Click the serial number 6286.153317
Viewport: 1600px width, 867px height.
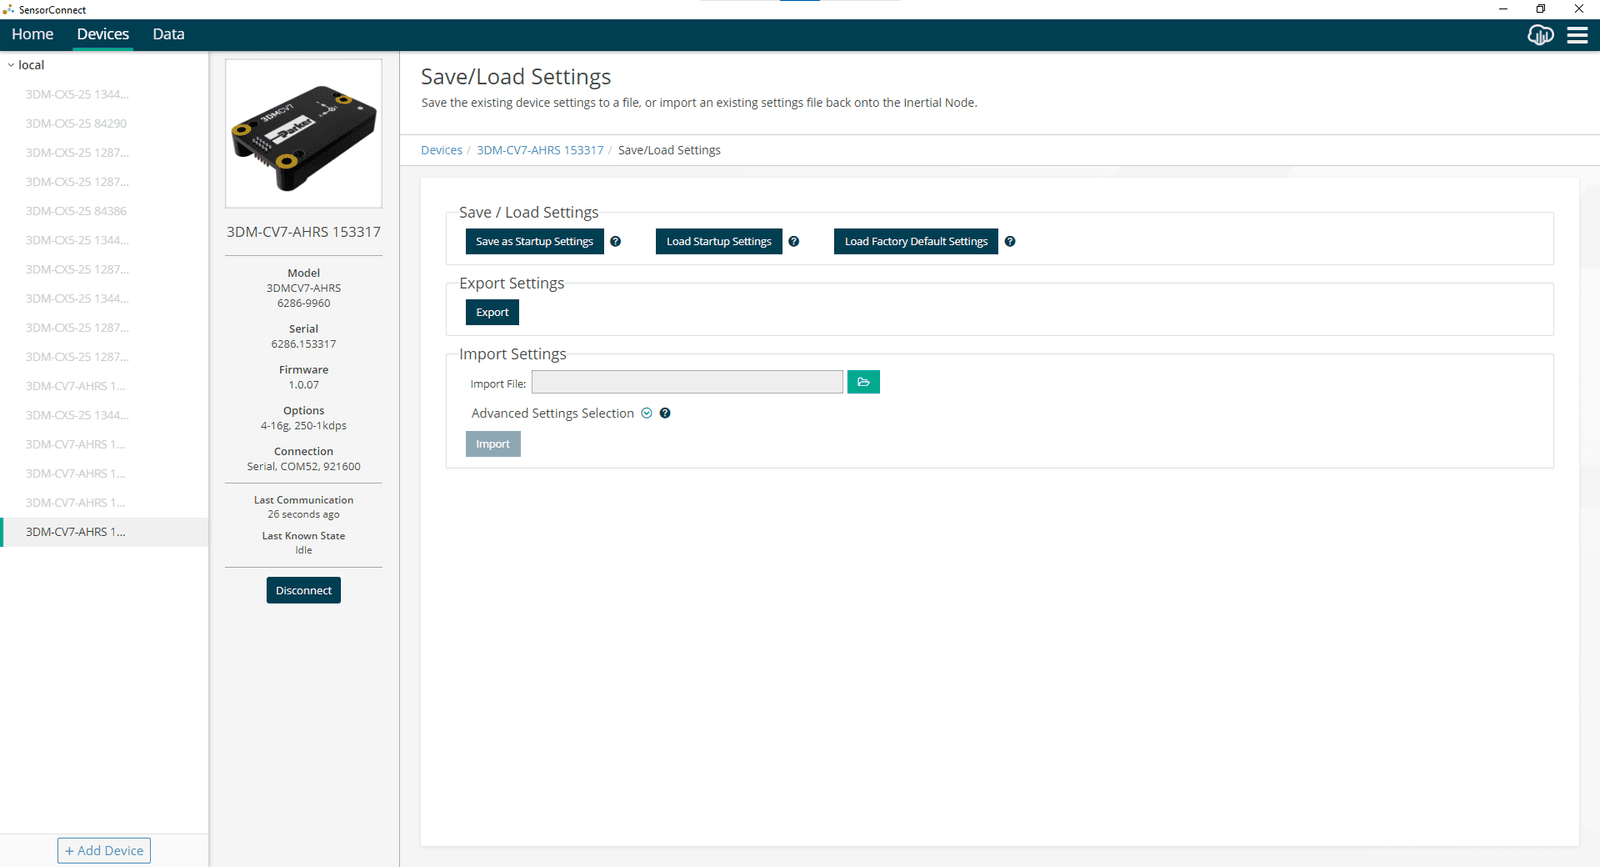(304, 344)
